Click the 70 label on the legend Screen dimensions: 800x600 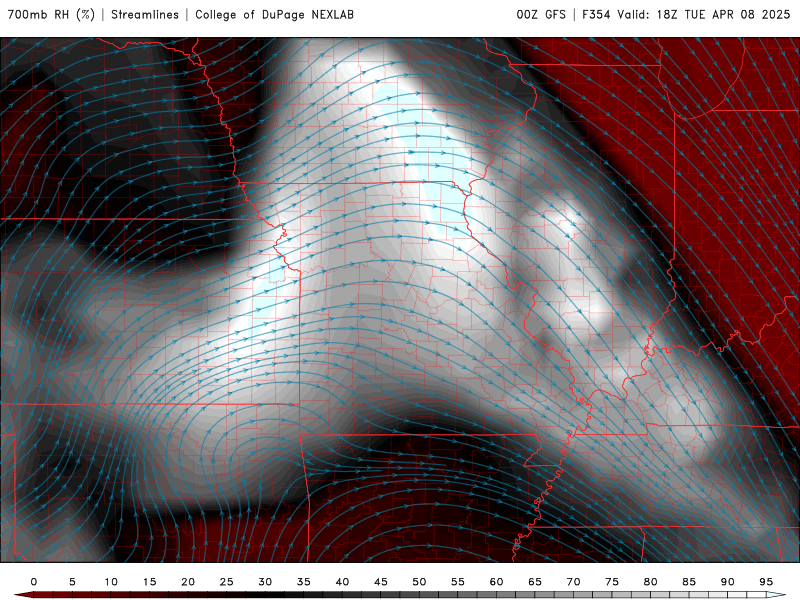tap(573, 582)
